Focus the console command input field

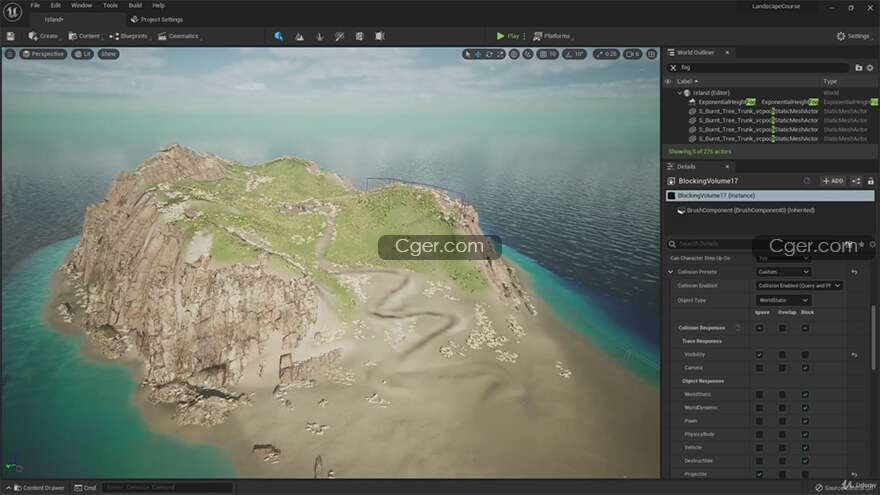167,488
